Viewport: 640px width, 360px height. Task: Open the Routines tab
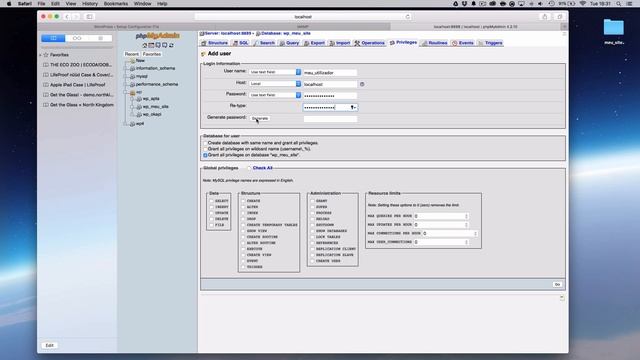click(435, 43)
